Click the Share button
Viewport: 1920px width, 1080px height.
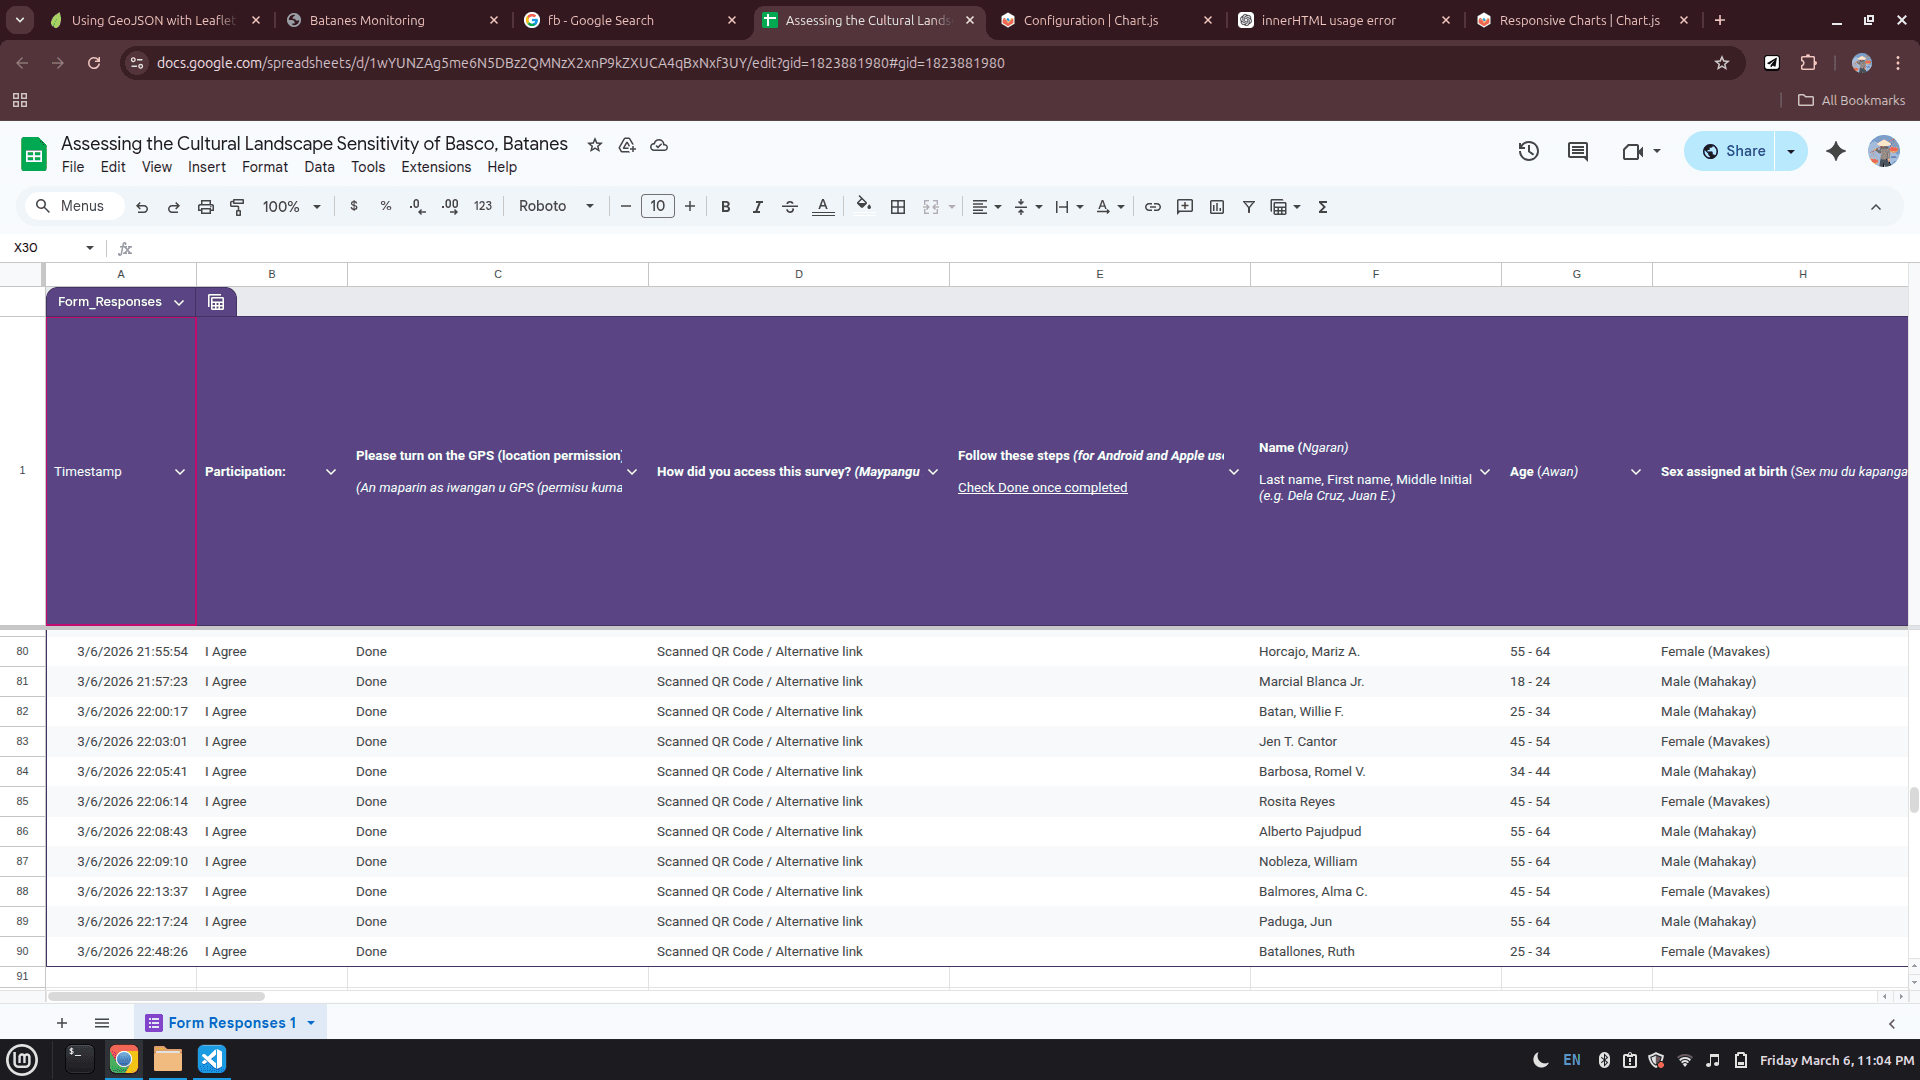click(1731, 151)
